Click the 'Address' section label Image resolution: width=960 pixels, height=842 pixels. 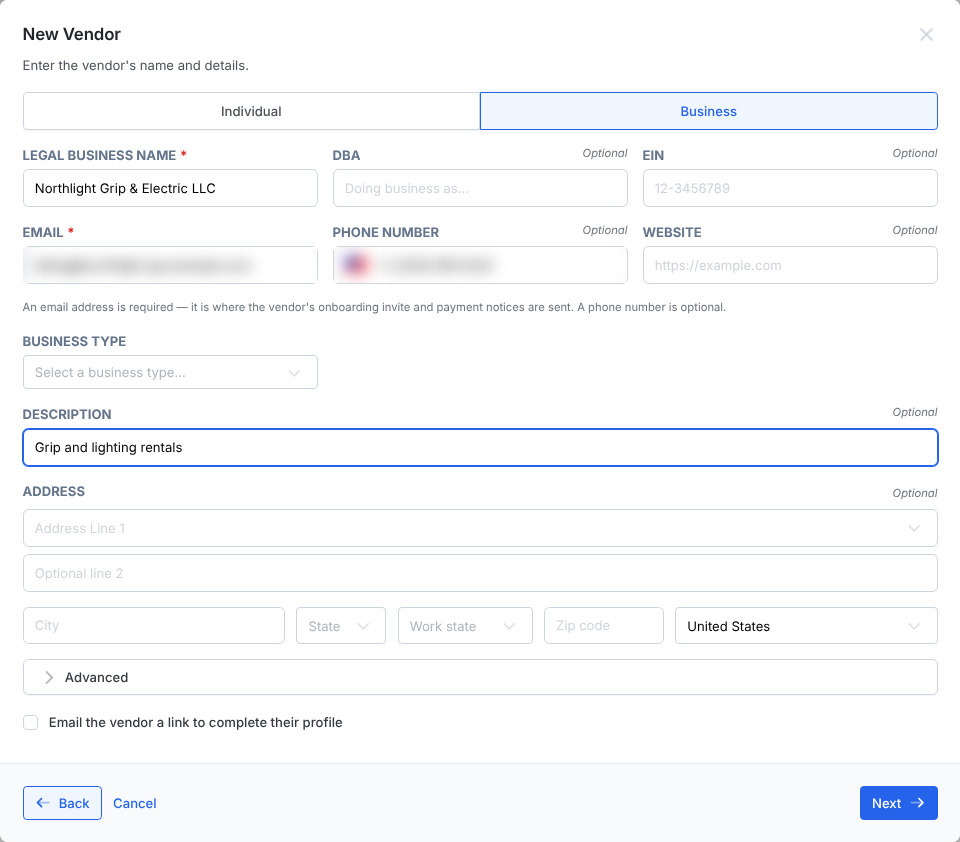[54, 492]
